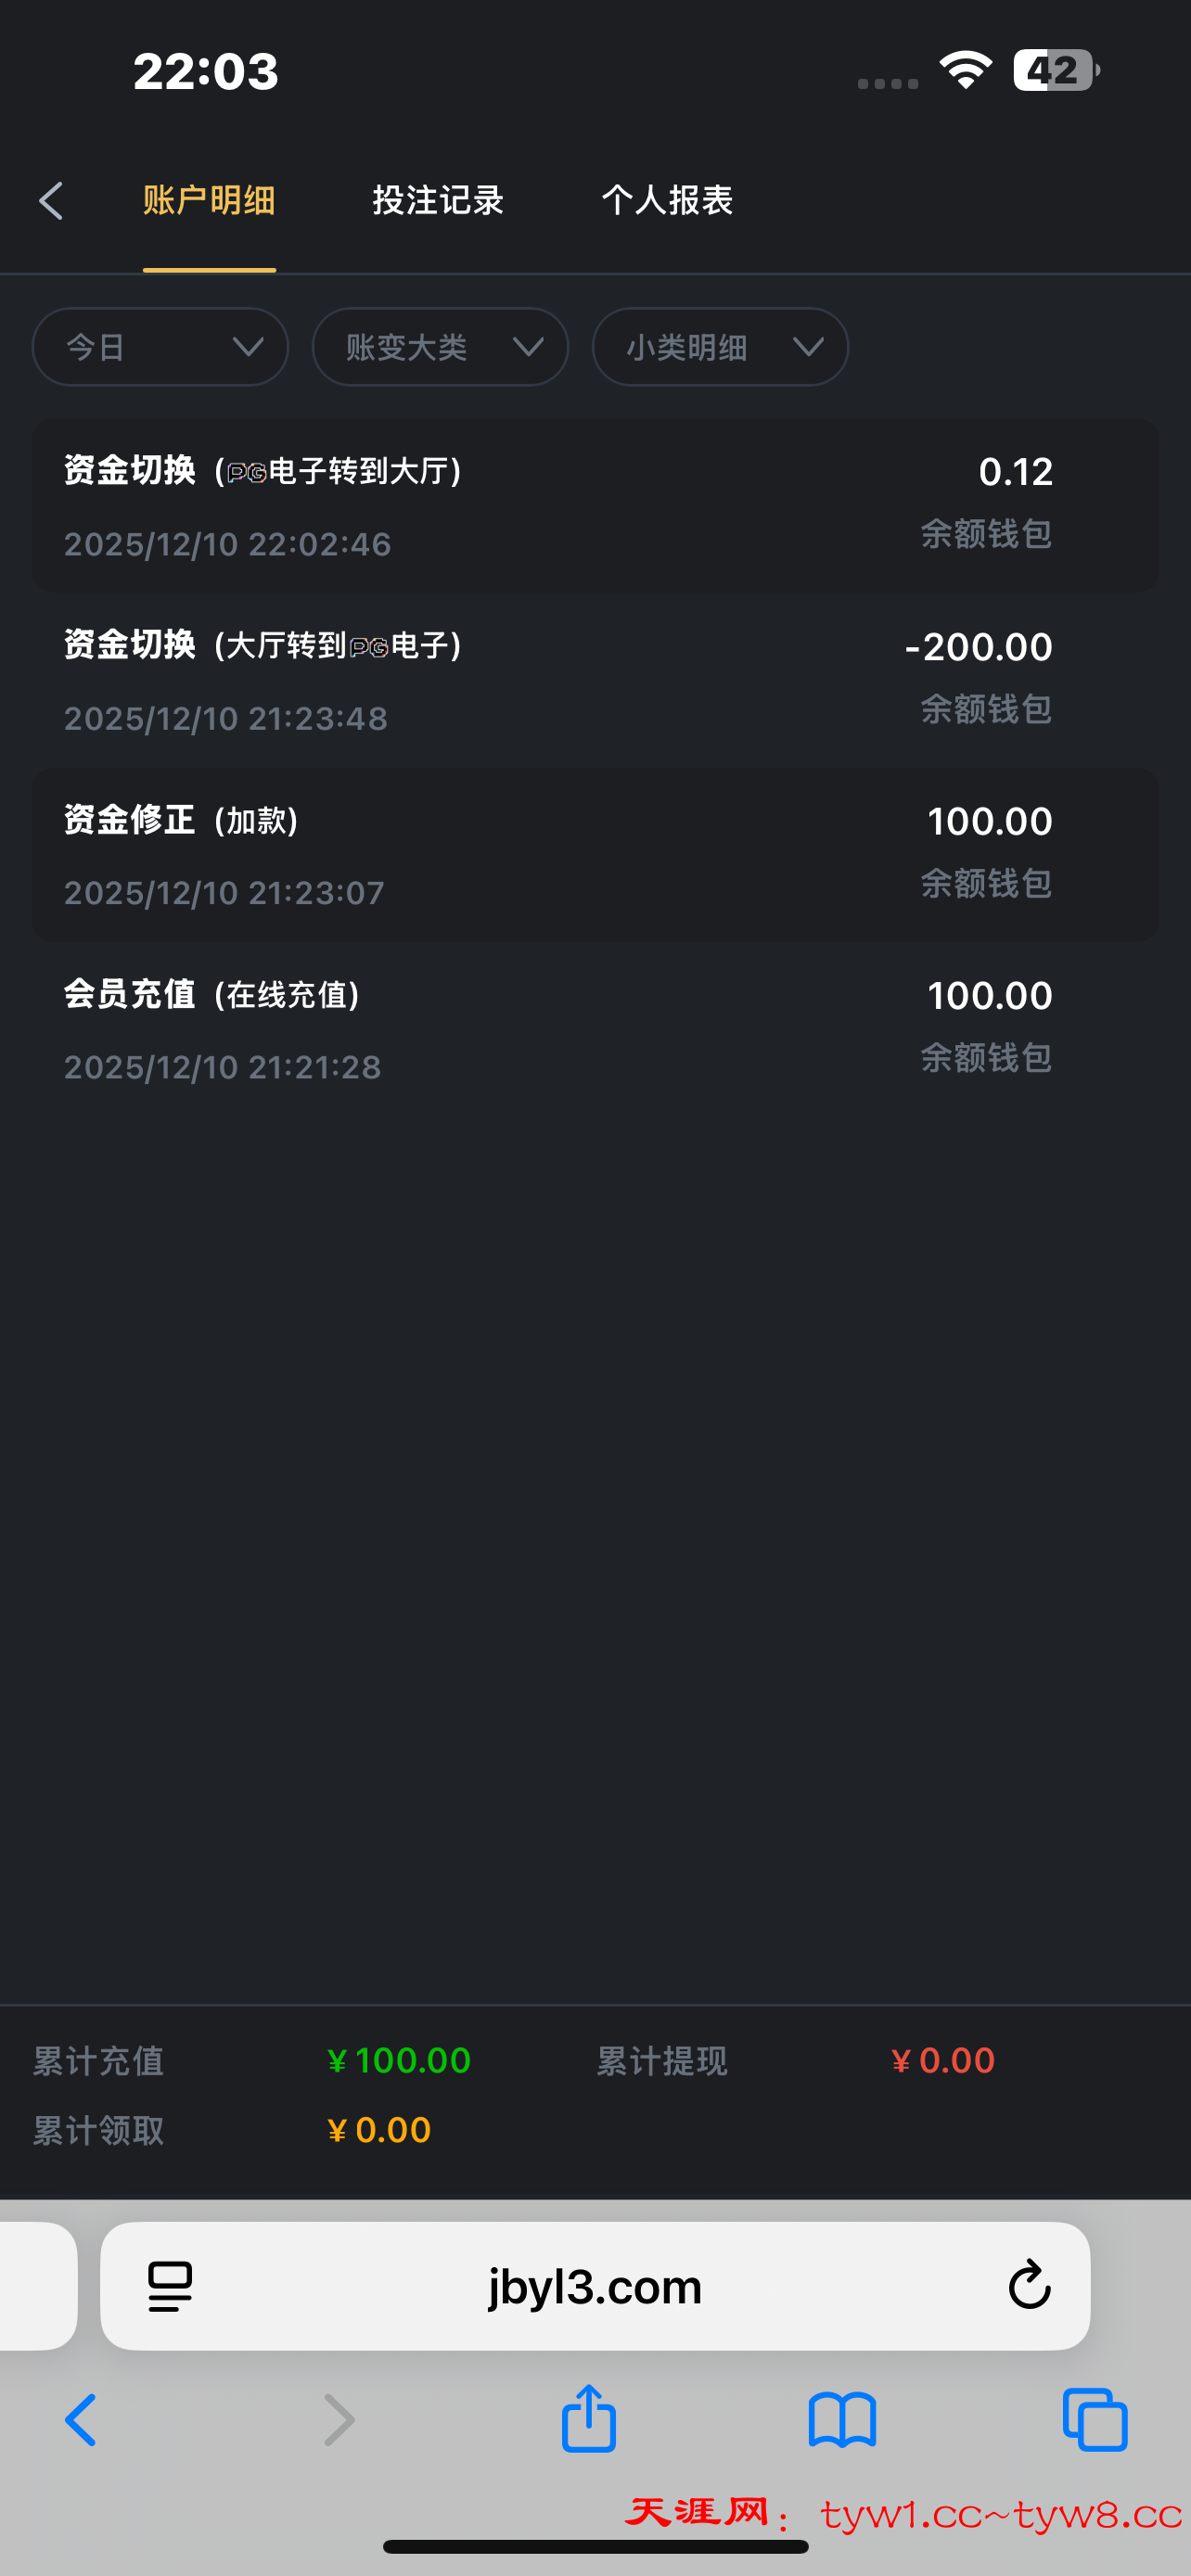Open the 小类明细 subcategory dropdown
The width and height of the screenshot is (1191, 2576).
[x=720, y=347]
